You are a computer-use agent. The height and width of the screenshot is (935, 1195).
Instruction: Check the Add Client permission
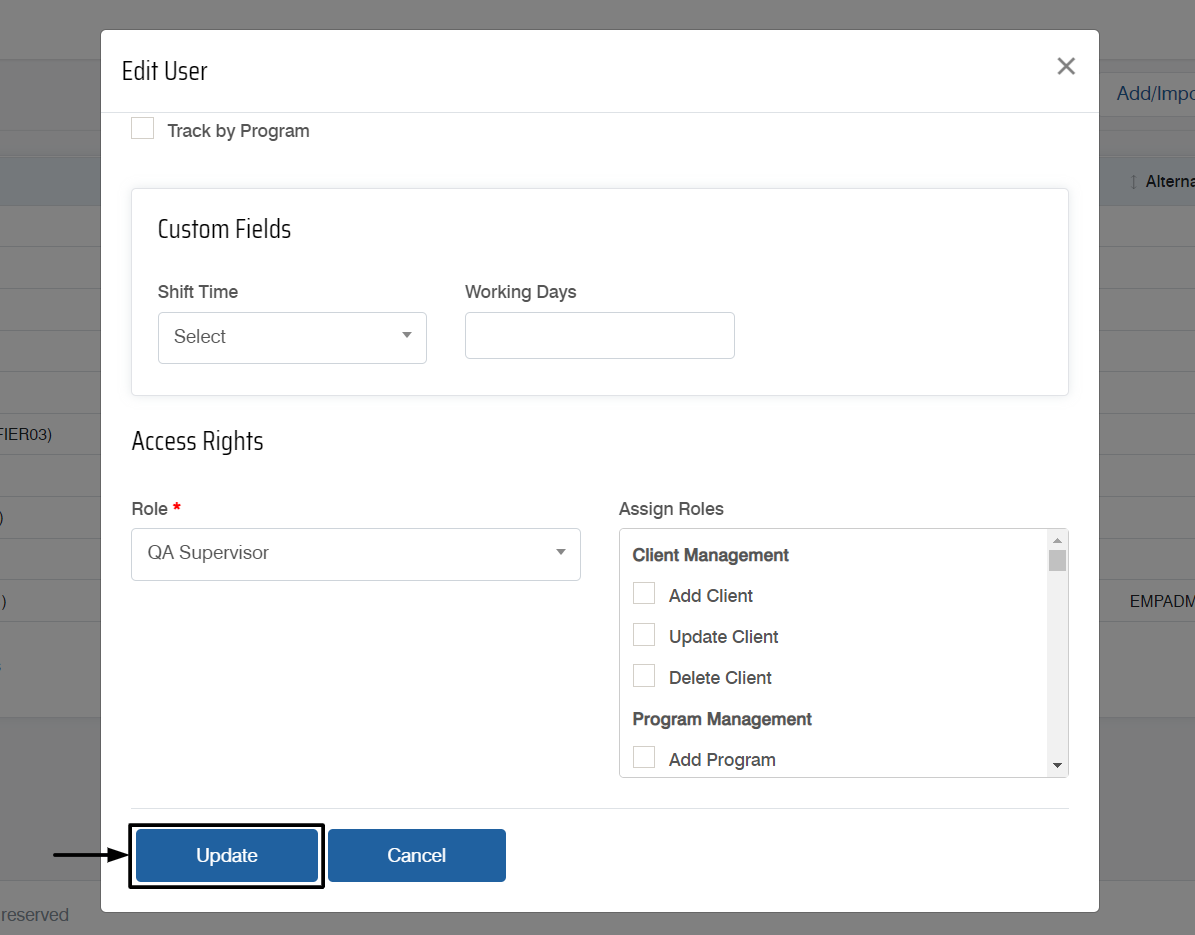pos(644,594)
